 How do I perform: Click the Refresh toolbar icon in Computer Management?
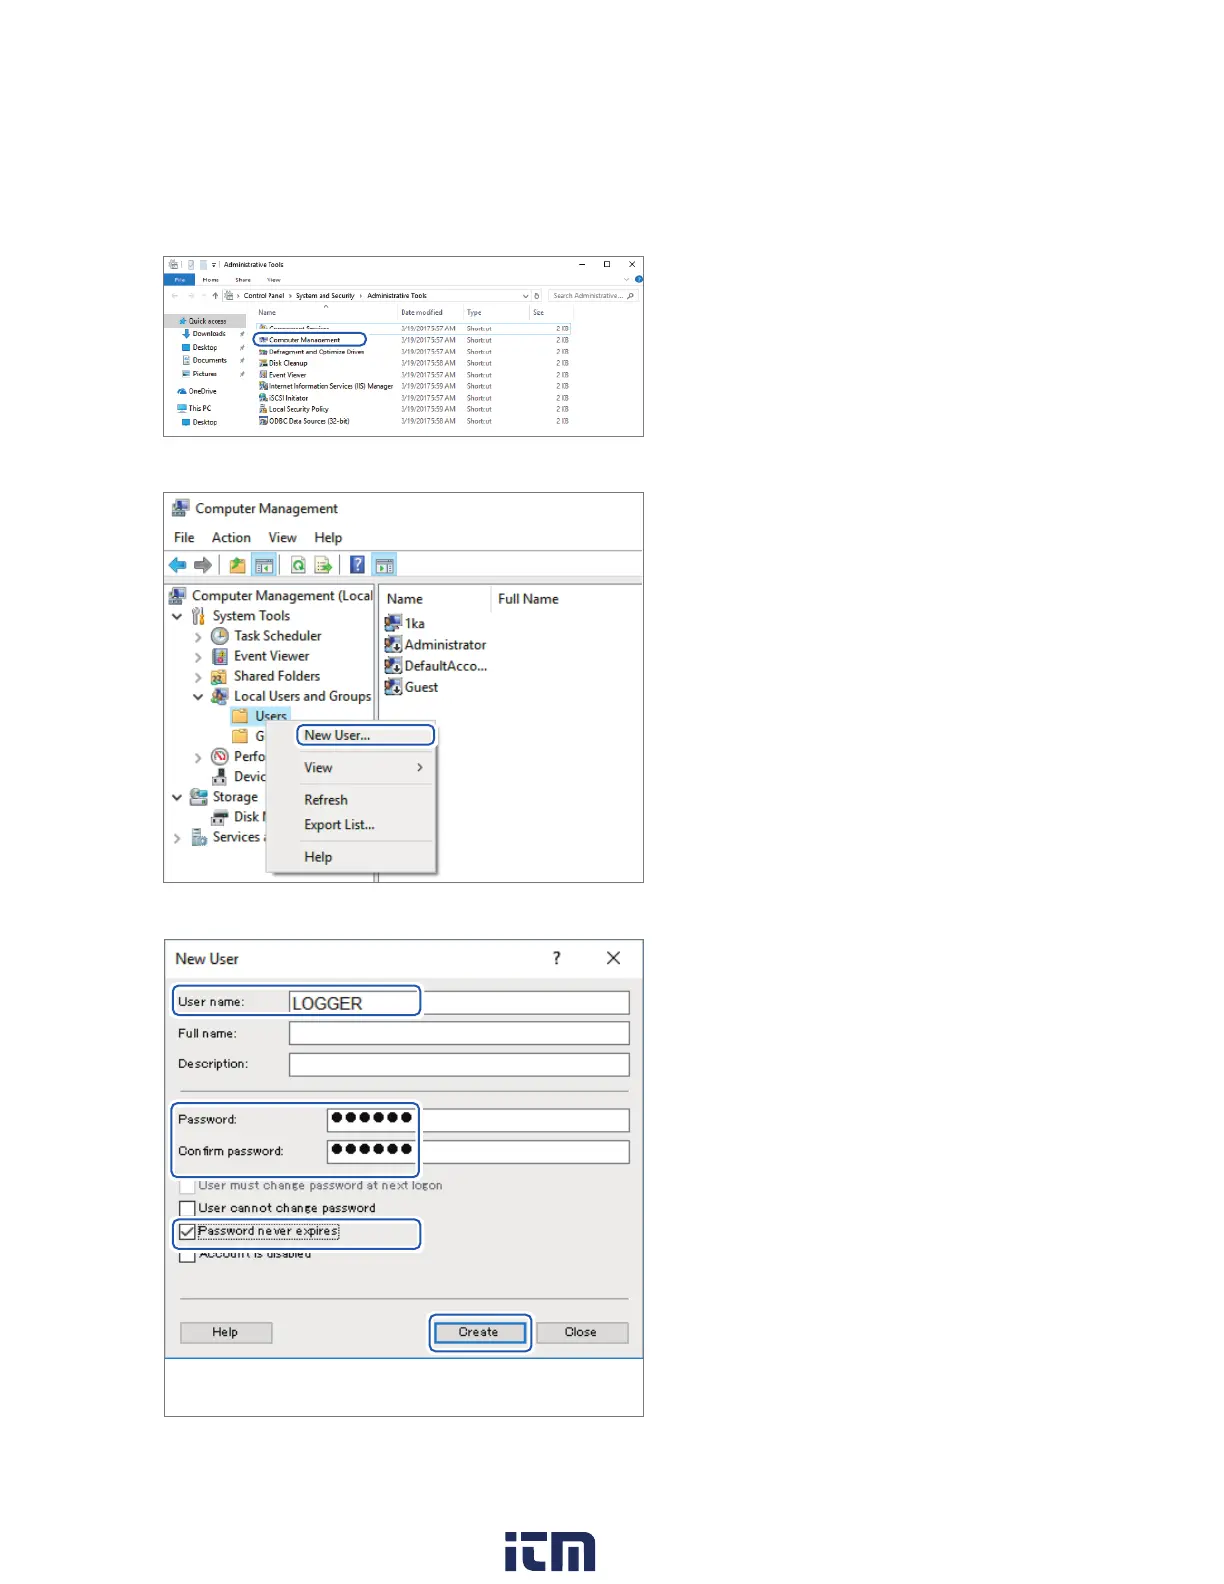coord(298,565)
